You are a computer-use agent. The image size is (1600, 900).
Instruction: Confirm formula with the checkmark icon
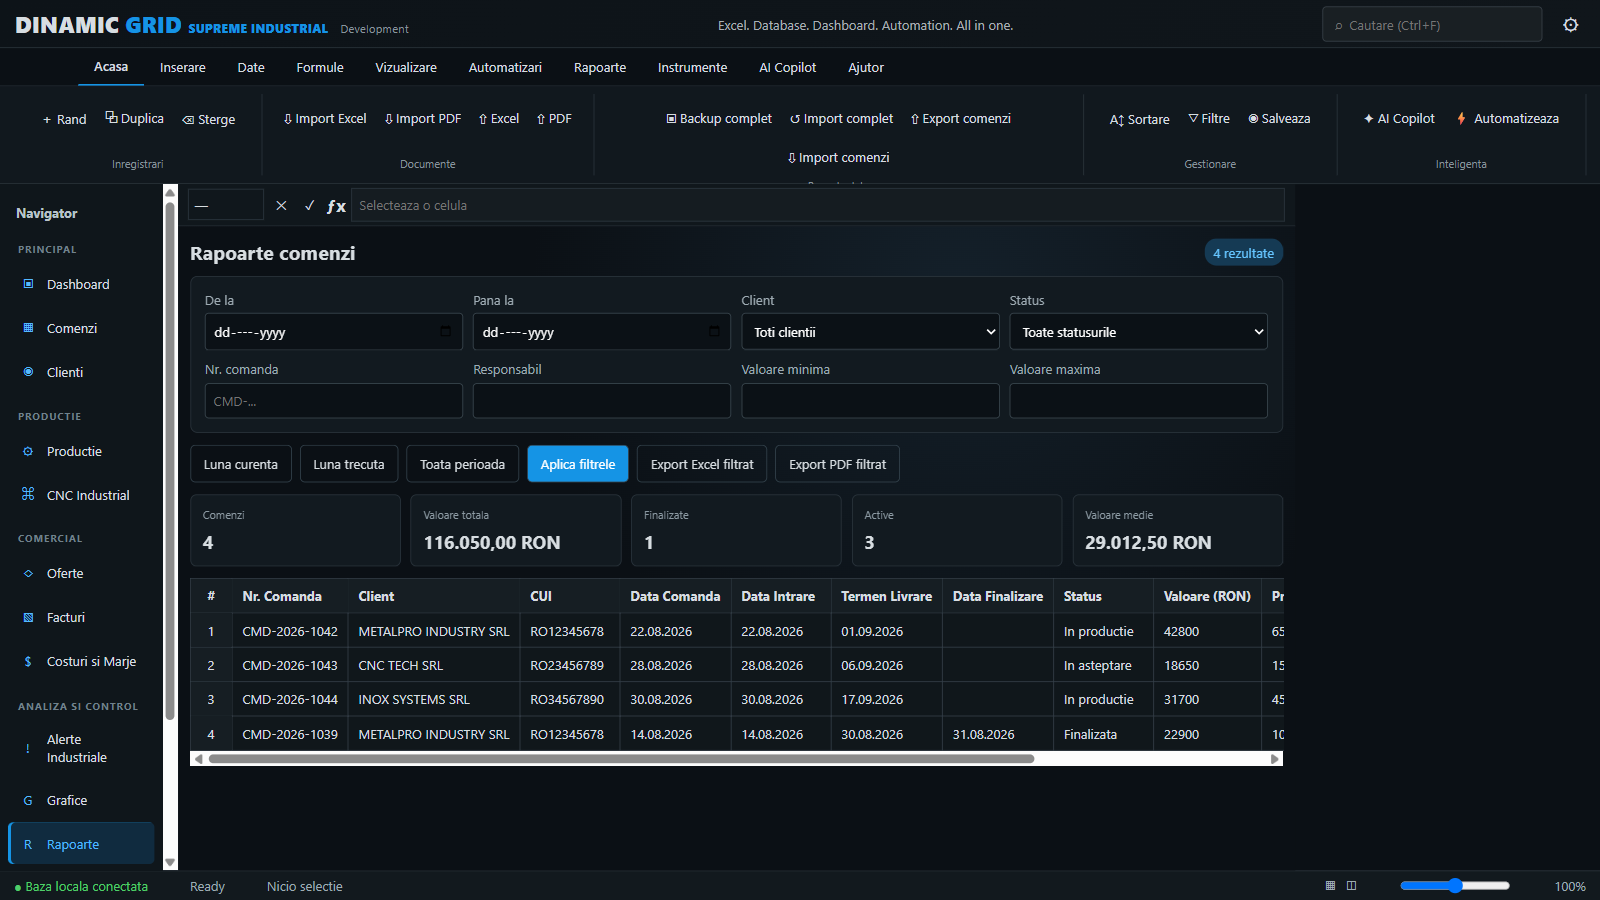pos(309,205)
